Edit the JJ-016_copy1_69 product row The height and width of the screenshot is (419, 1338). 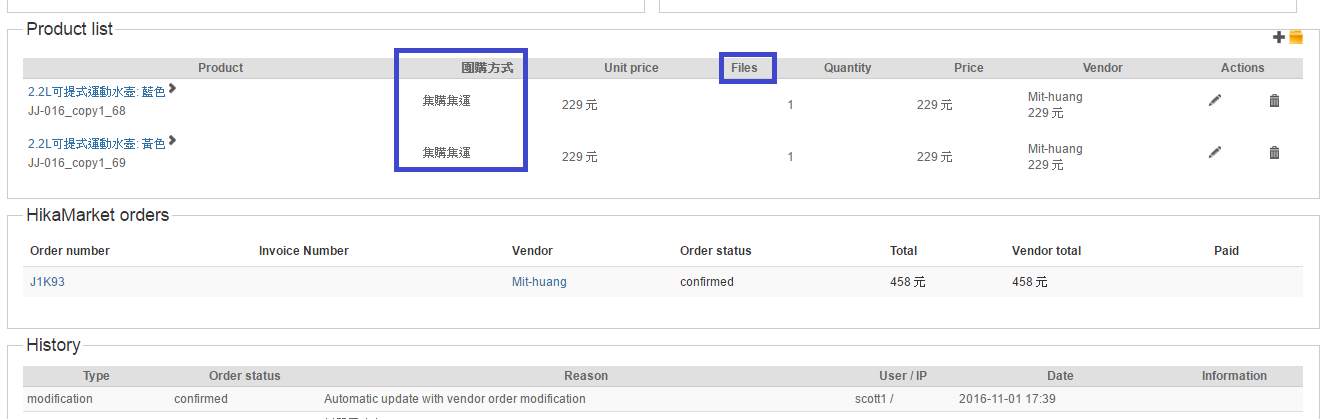coord(1215,152)
